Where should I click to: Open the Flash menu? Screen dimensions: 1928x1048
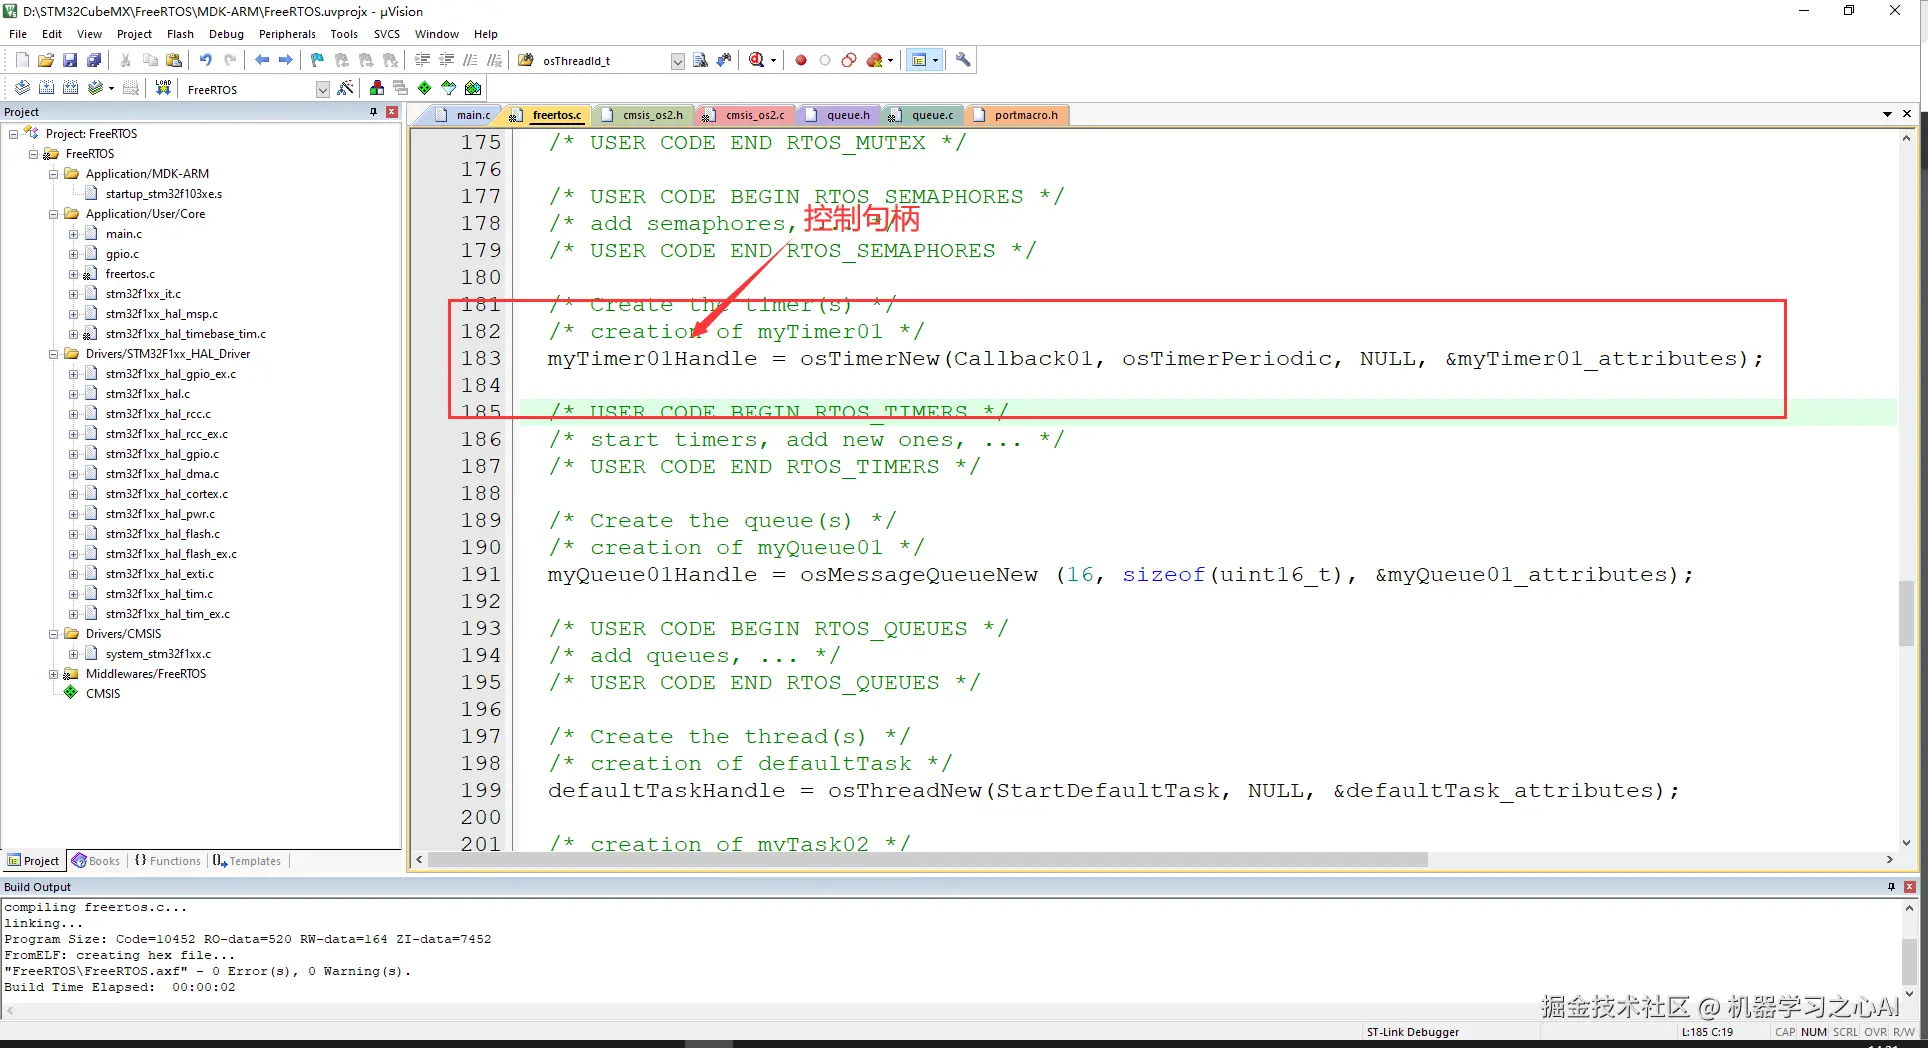pyautogui.click(x=180, y=34)
